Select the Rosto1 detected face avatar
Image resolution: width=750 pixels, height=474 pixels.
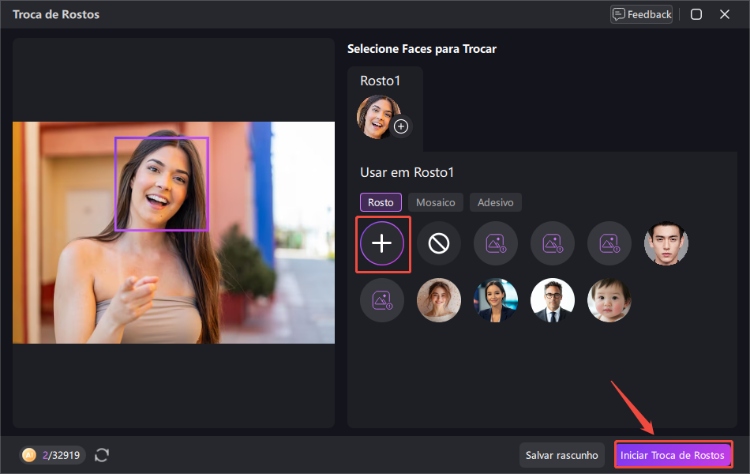pos(378,117)
